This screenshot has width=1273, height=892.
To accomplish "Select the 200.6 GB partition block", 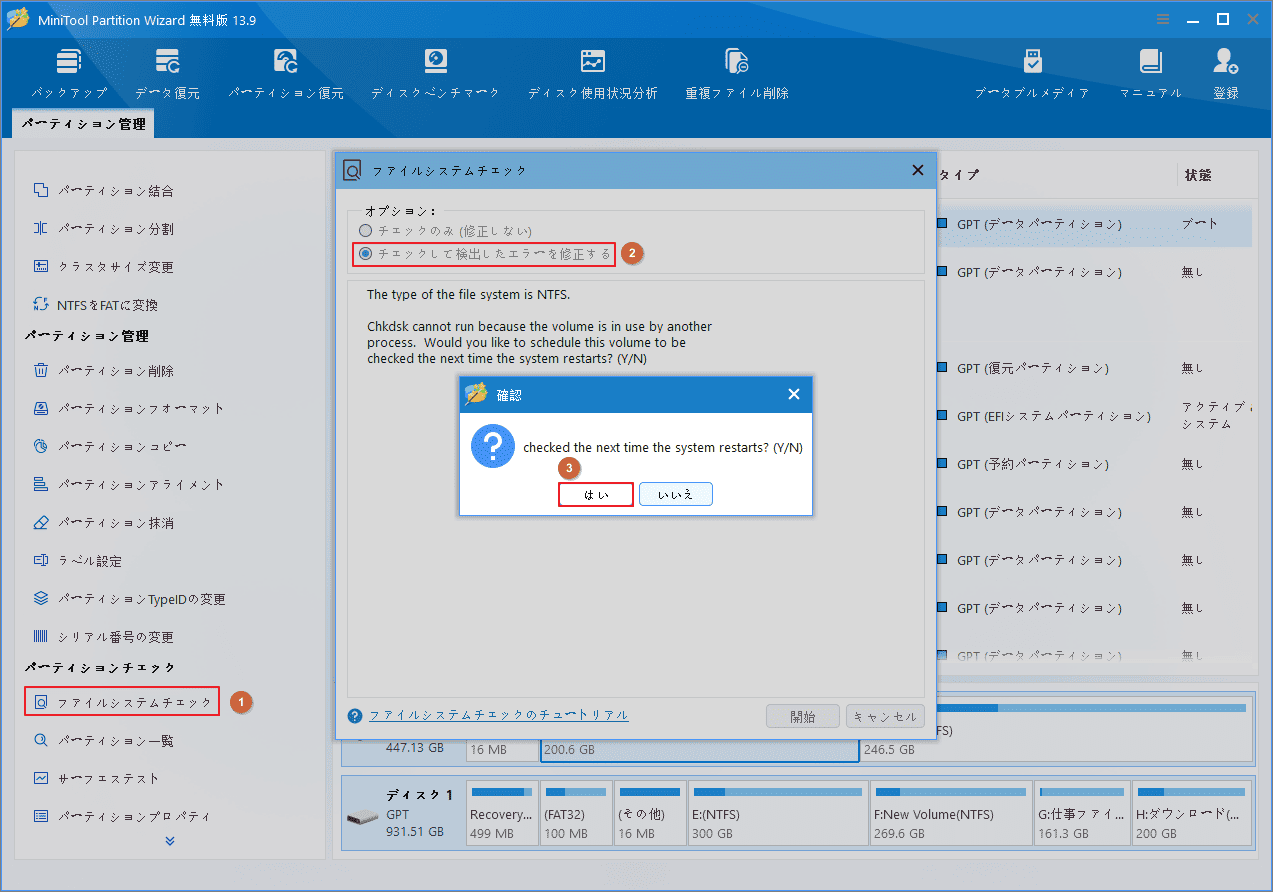I will pyautogui.click(x=699, y=750).
